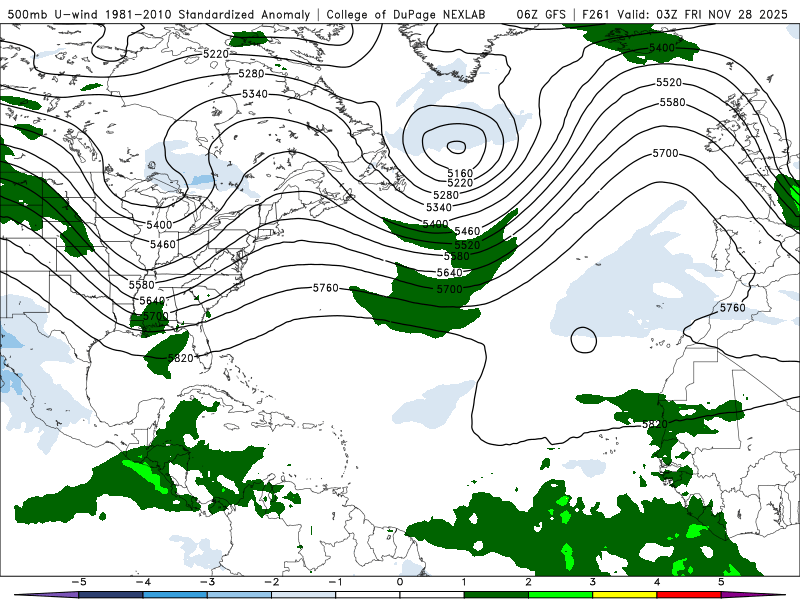Click the "5460" contour label over the Midwest

(x=163, y=244)
